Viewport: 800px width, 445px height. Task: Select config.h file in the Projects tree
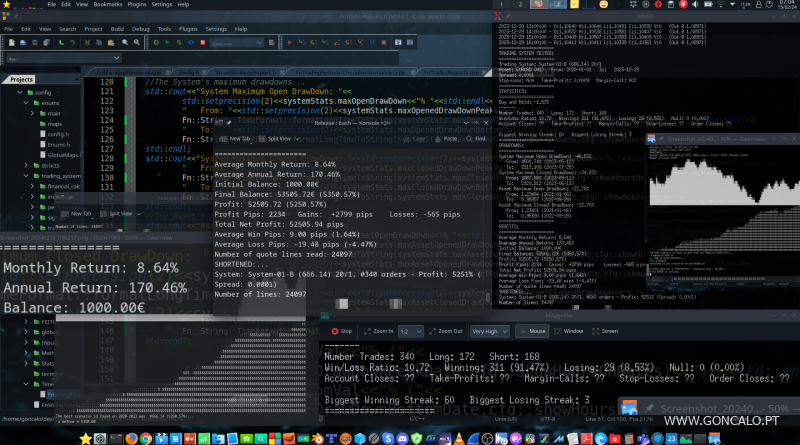click(x=58, y=133)
